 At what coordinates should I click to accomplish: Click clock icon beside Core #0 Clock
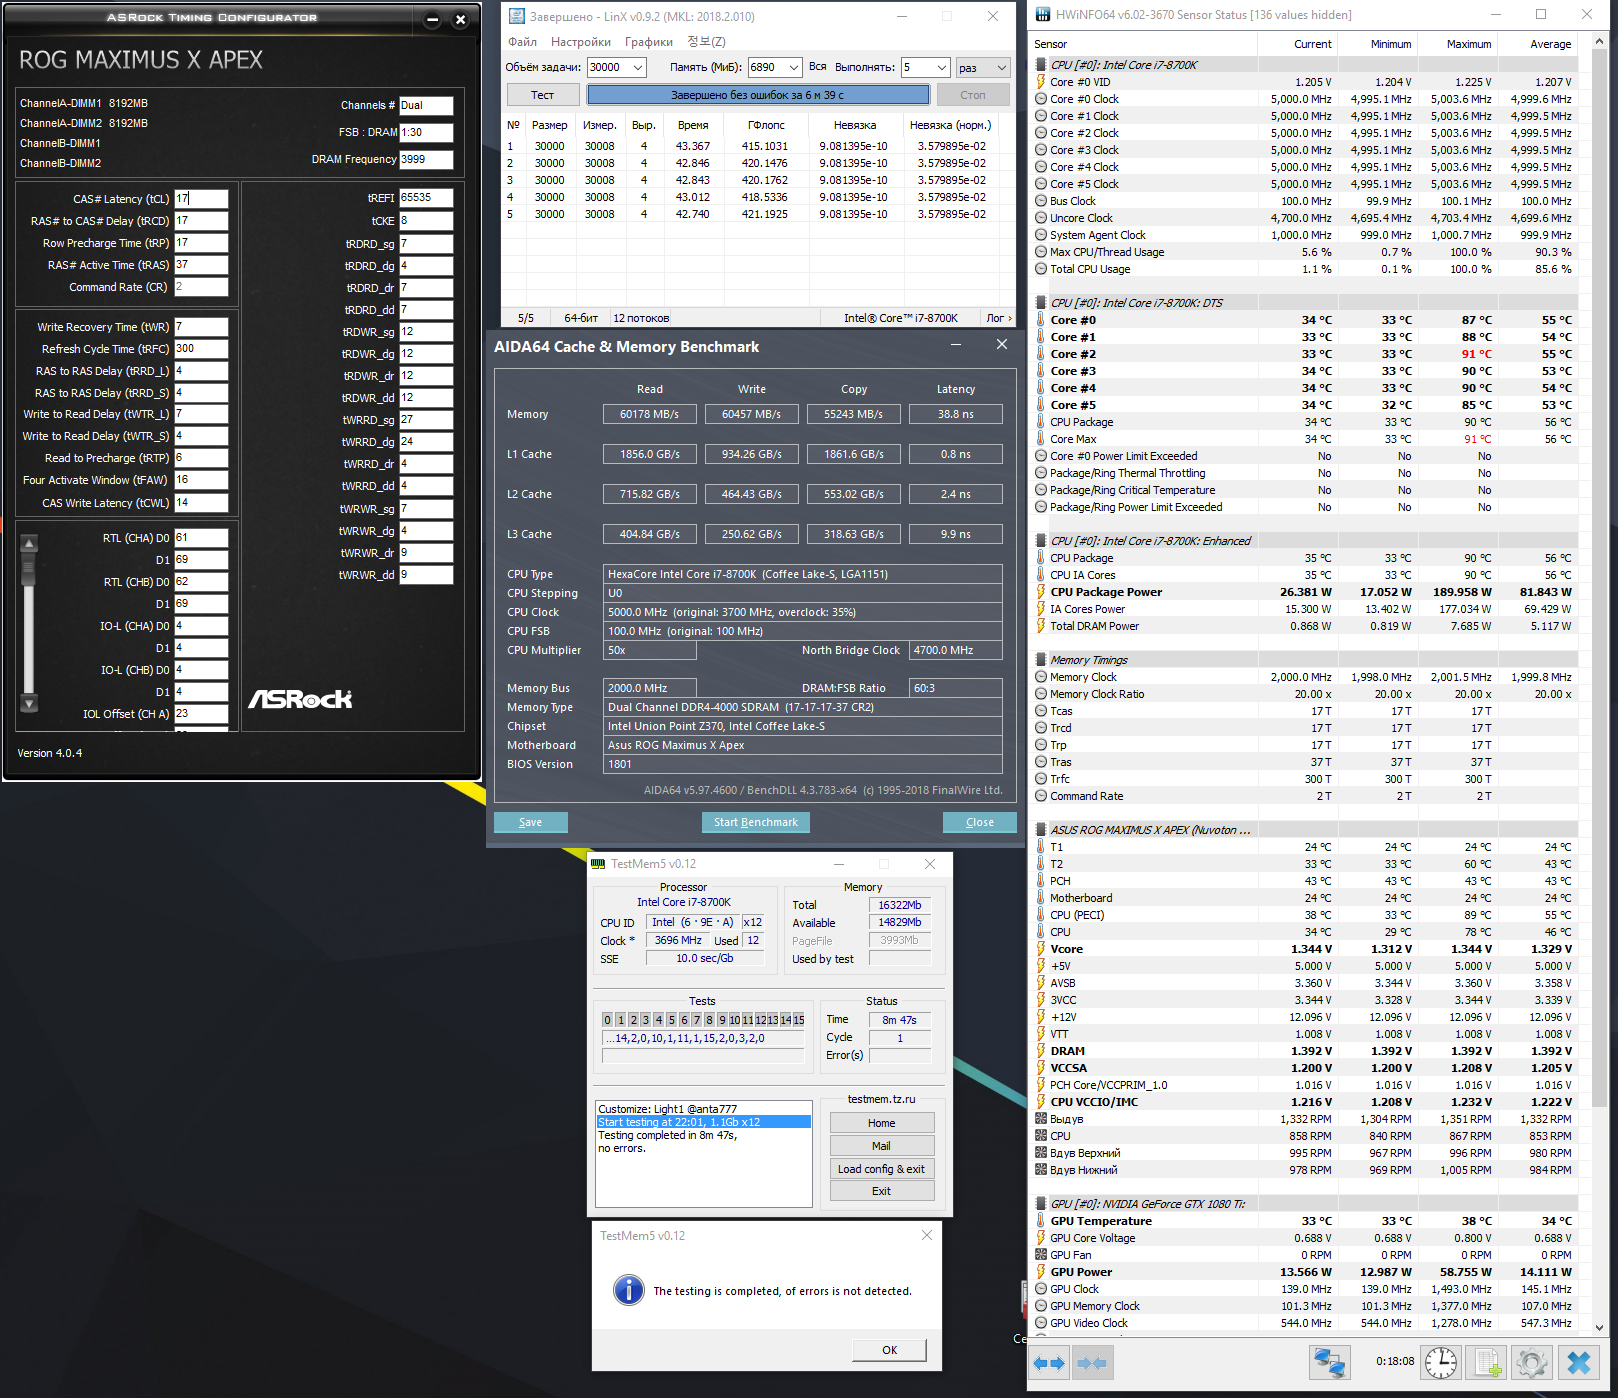(x=1041, y=99)
